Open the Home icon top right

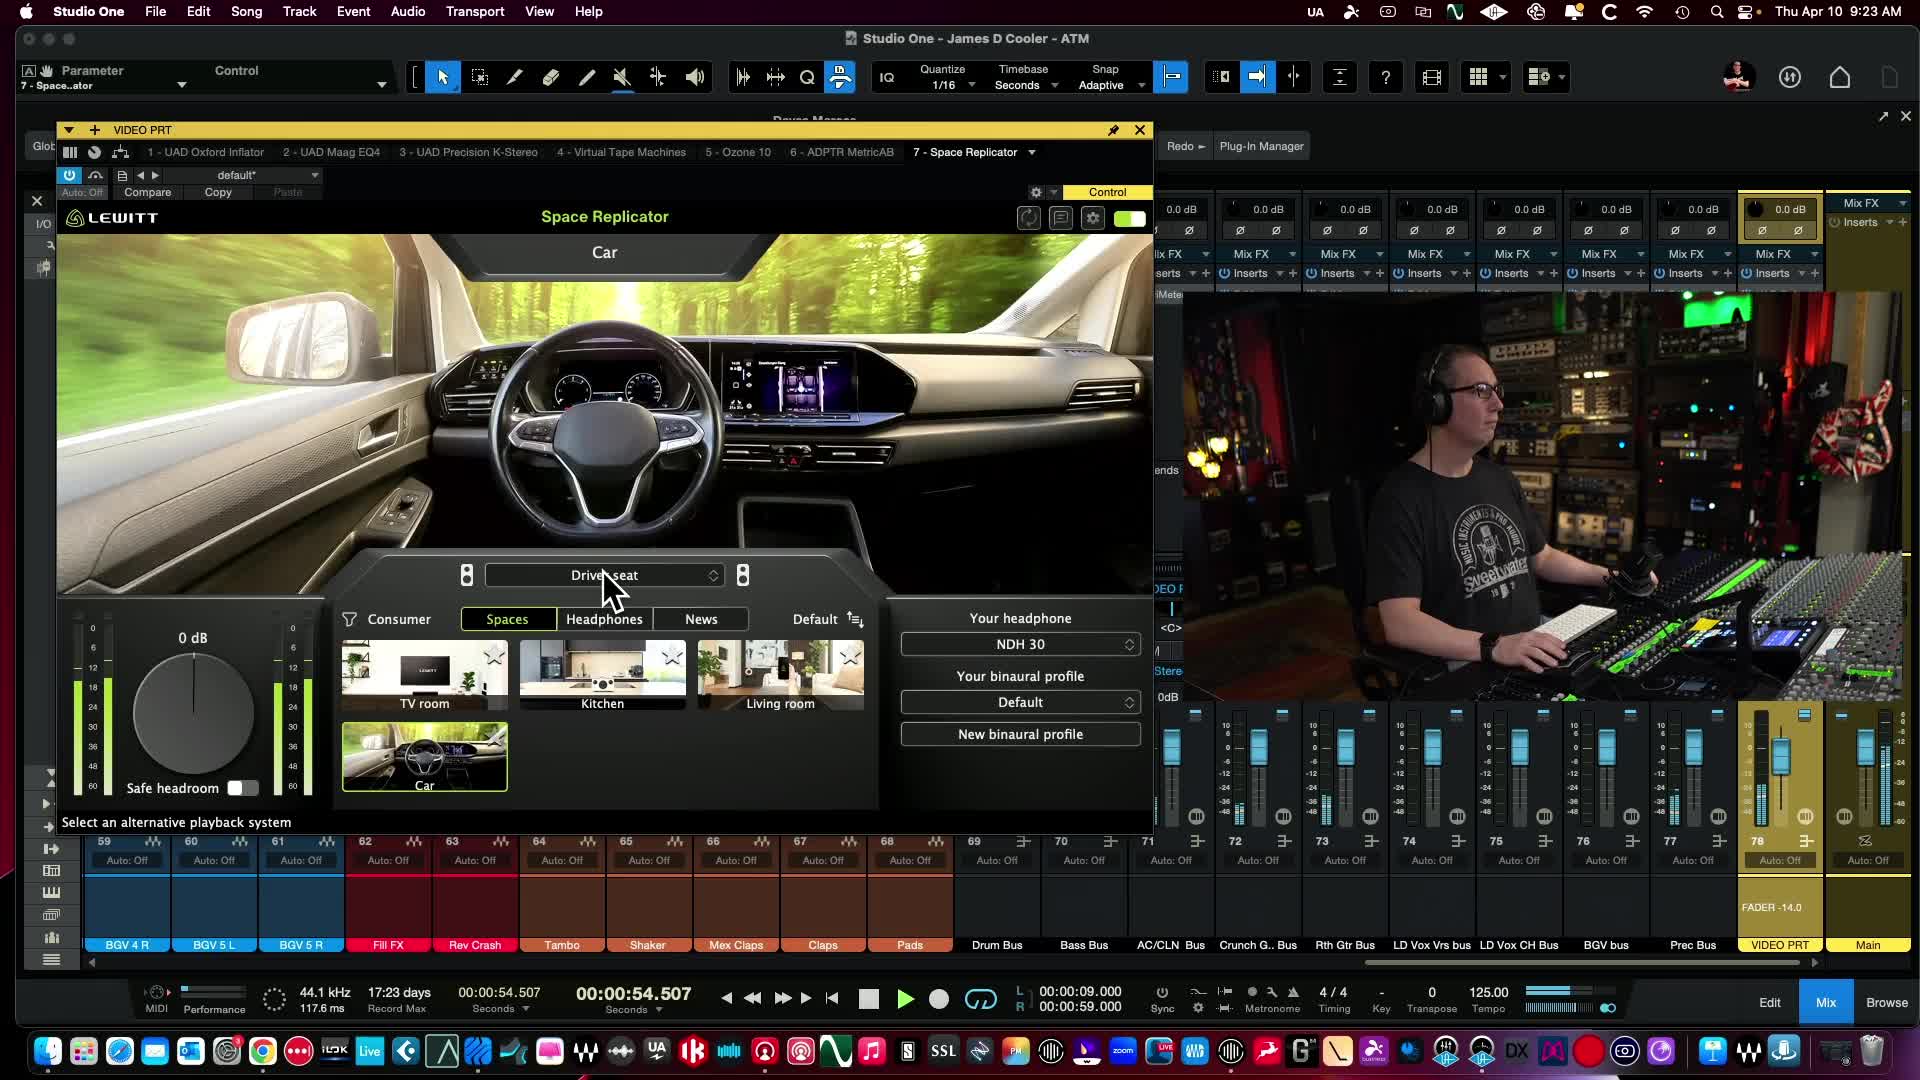[1840, 77]
